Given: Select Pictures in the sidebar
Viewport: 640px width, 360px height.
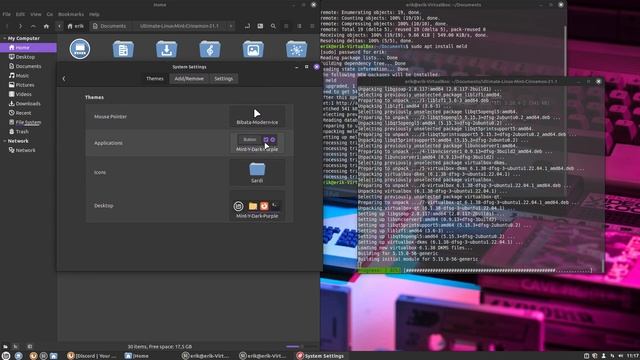Looking at the screenshot, I should [x=28, y=85].
